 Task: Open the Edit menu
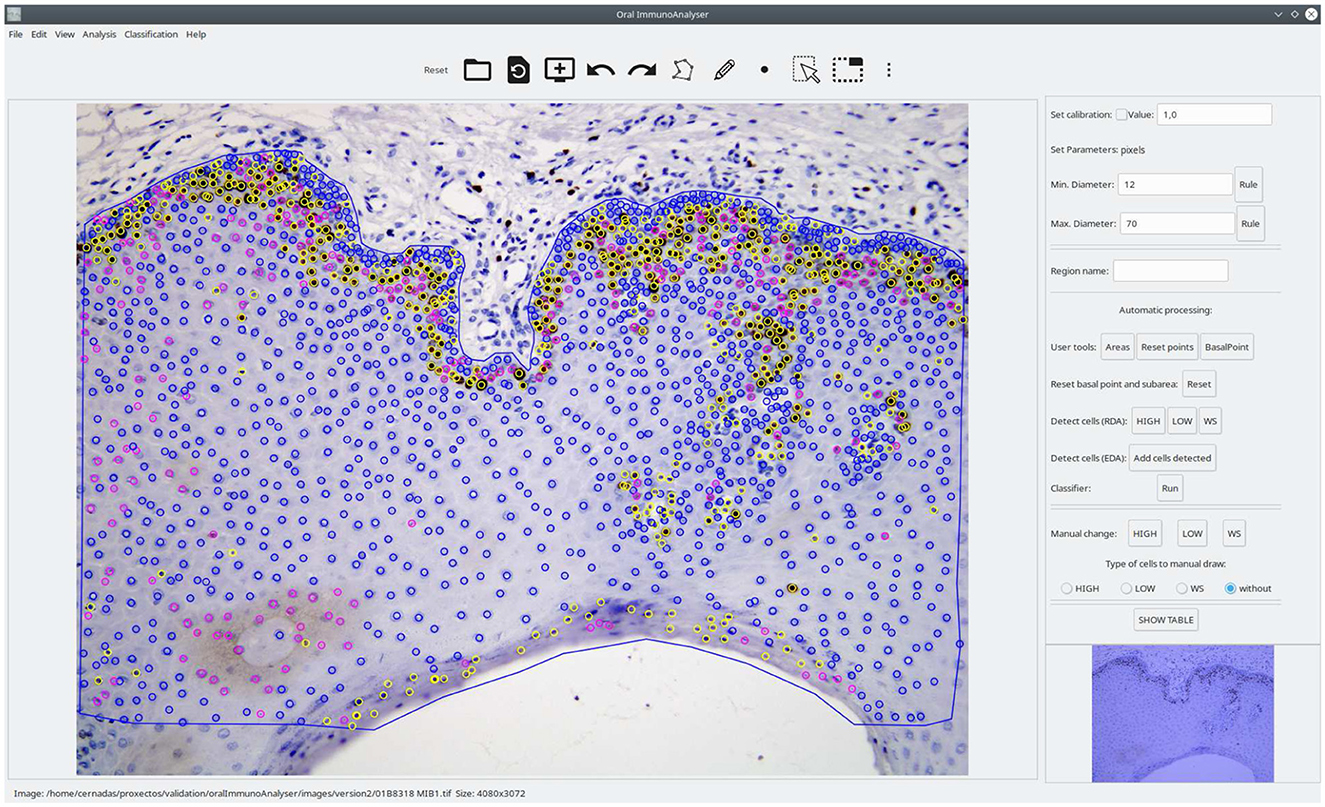[39, 34]
